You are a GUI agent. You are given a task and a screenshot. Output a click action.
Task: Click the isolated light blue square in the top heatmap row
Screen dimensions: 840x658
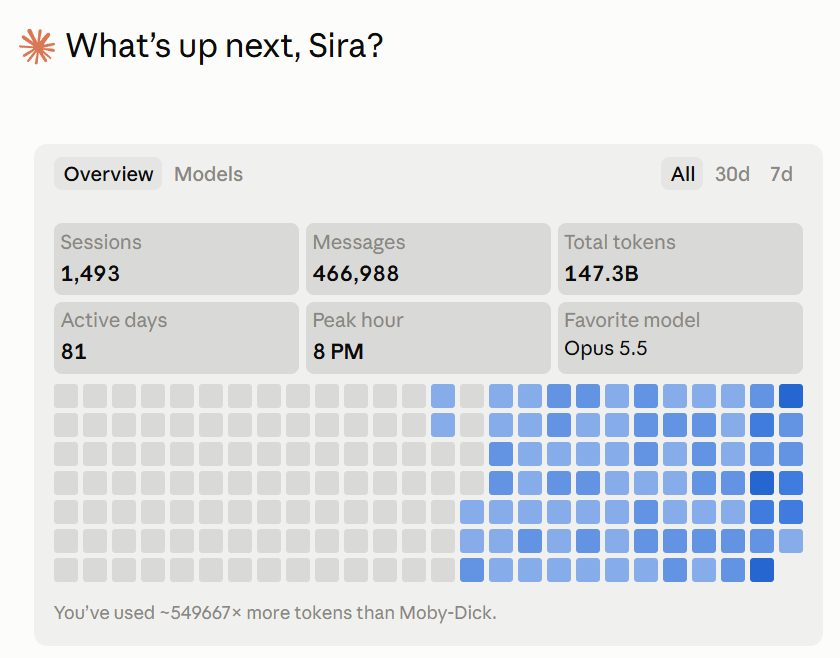point(443,396)
